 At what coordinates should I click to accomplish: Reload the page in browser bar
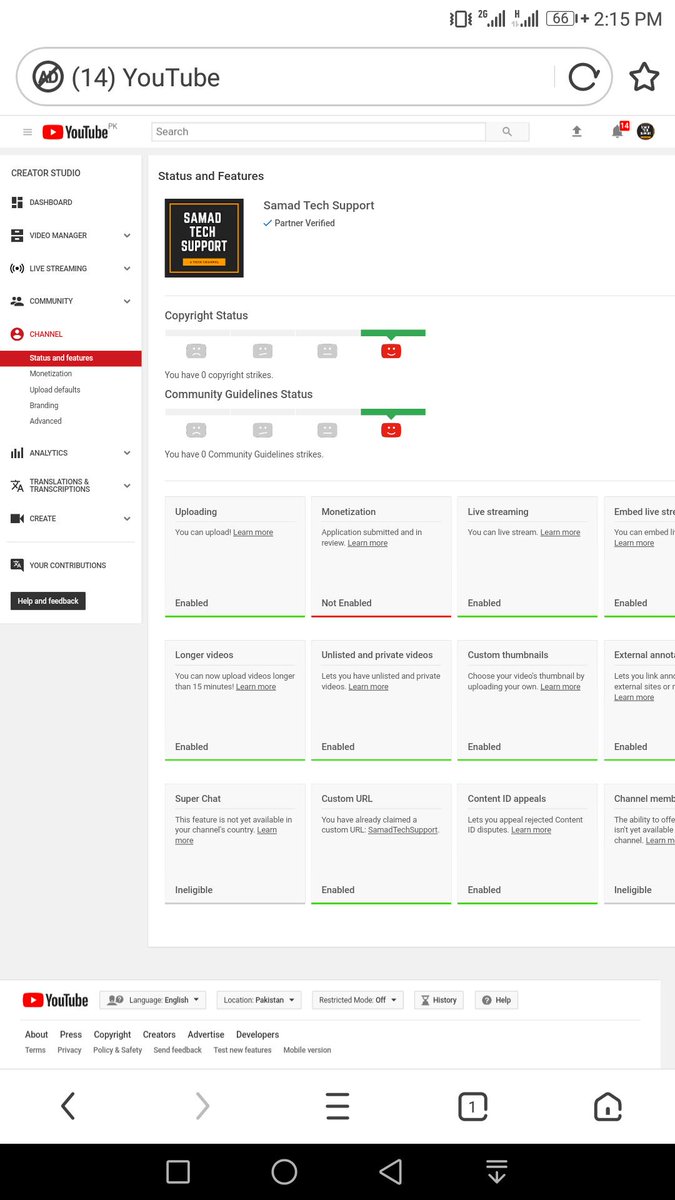[582, 77]
